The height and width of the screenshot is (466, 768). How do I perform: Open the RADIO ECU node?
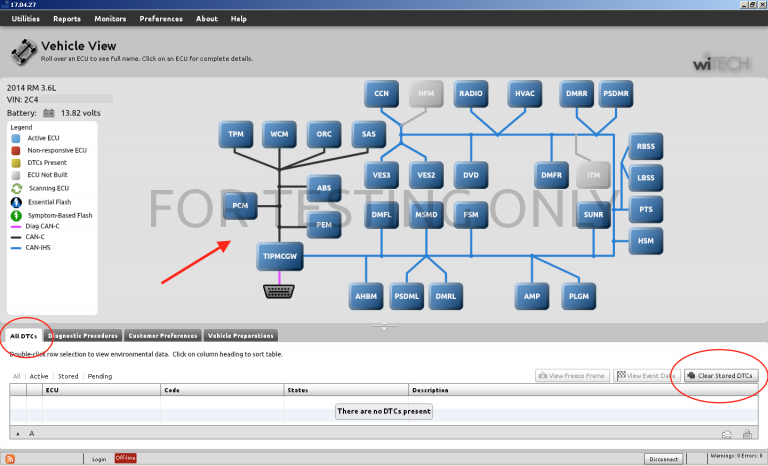pyautogui.click(x=471, y=94)
